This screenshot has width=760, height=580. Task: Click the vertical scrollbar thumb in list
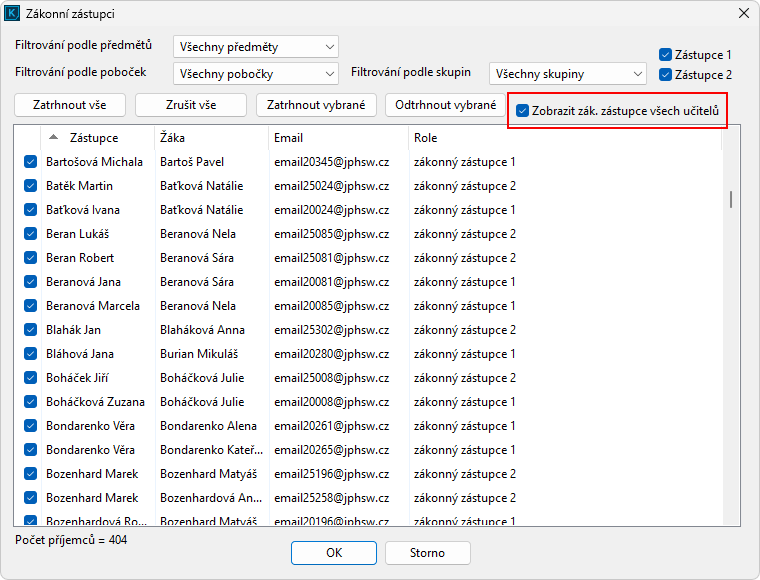[731, 199]
